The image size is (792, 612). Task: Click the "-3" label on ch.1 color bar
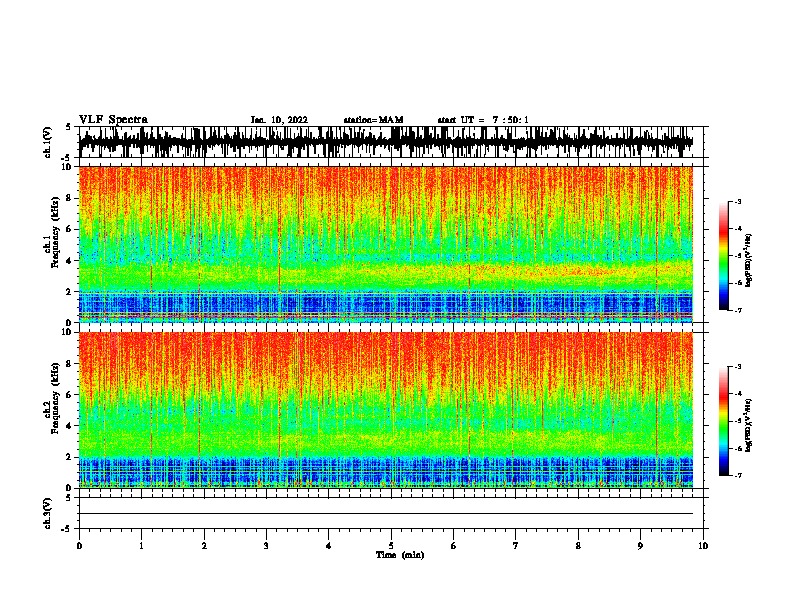click(x=738, y=202)
